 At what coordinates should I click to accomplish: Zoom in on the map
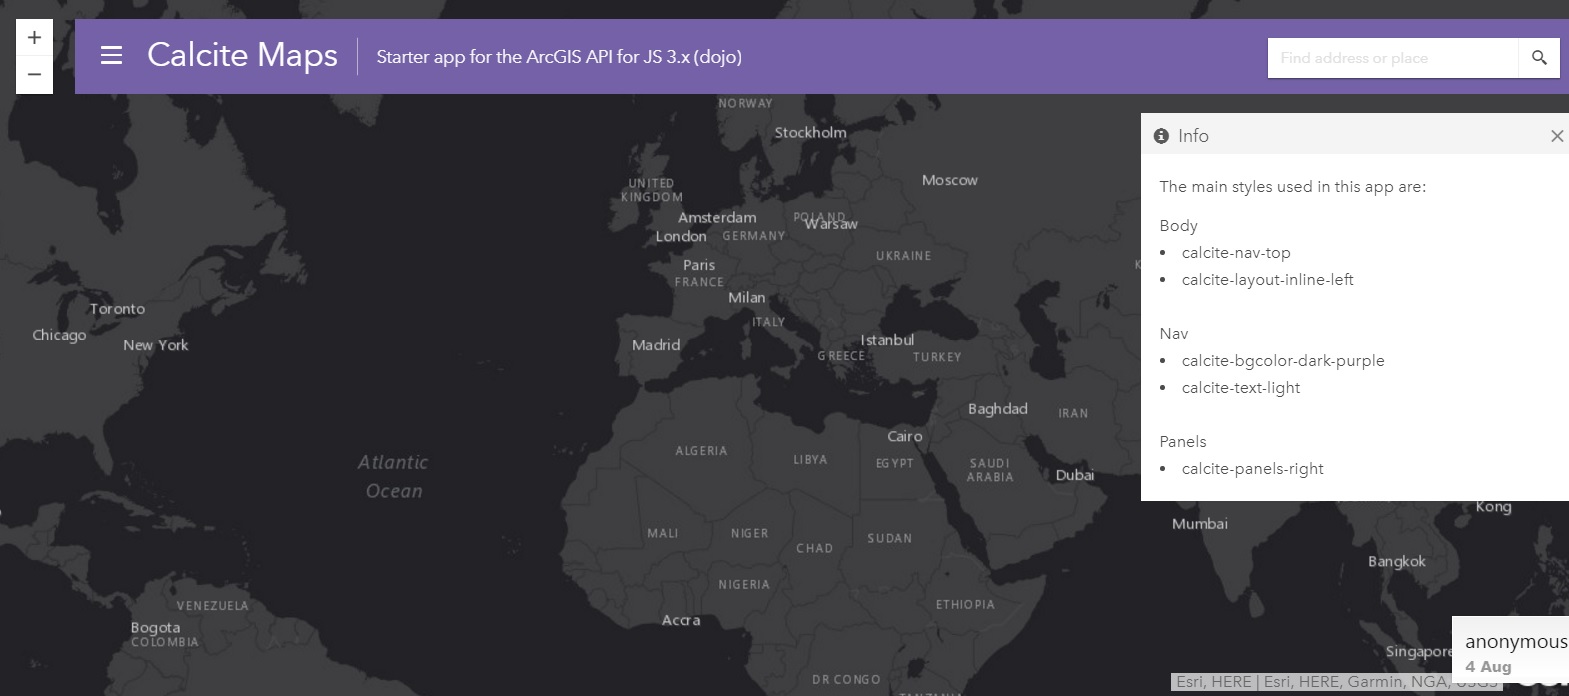click(x=34, y=38)
